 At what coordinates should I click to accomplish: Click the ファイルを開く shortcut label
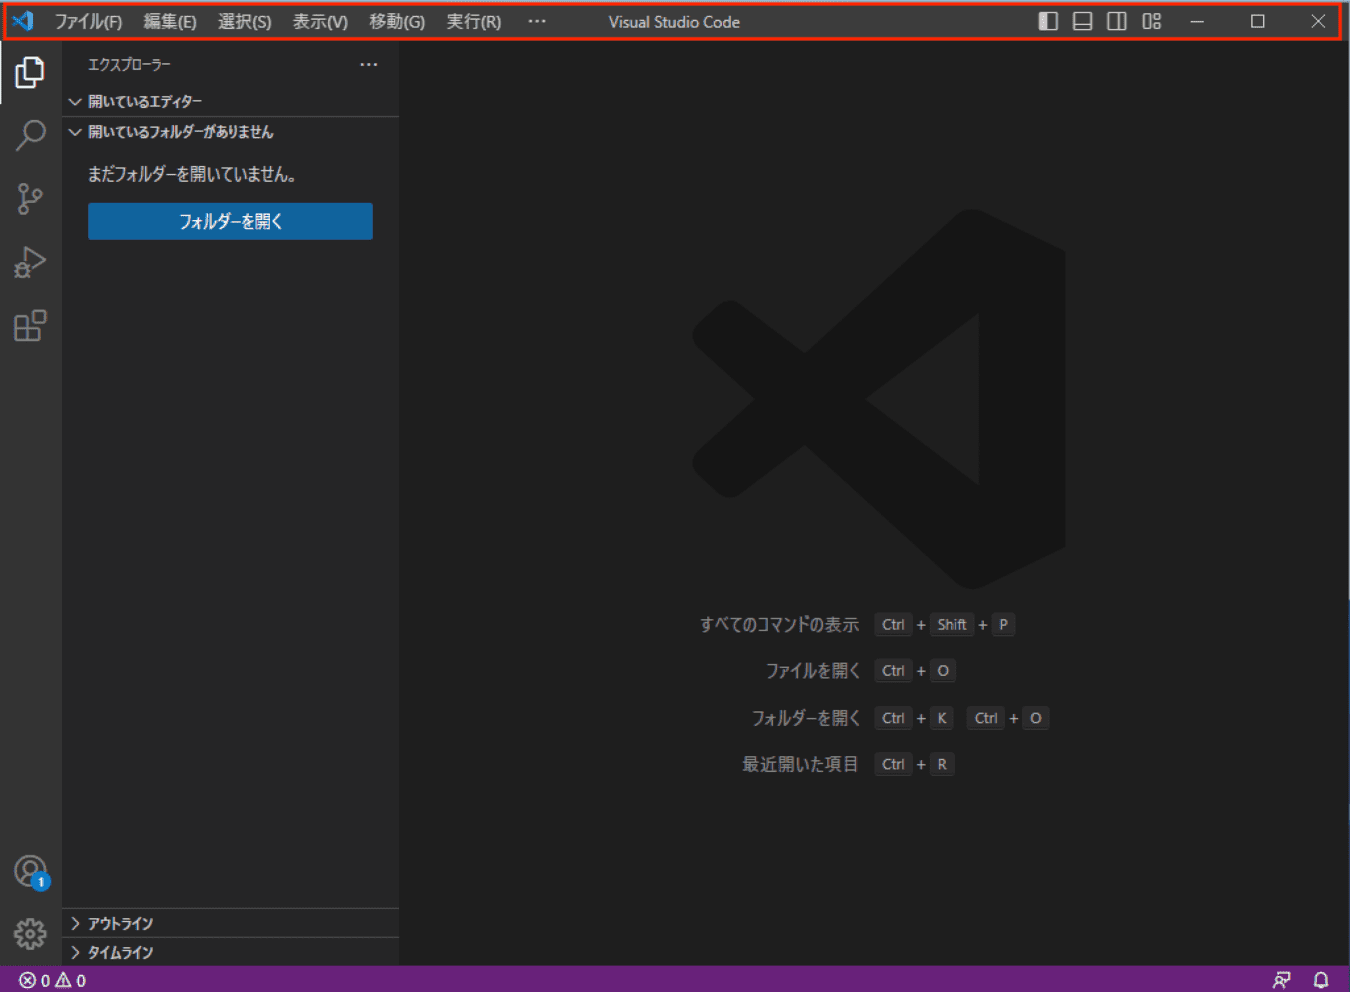tap(813, 671)
